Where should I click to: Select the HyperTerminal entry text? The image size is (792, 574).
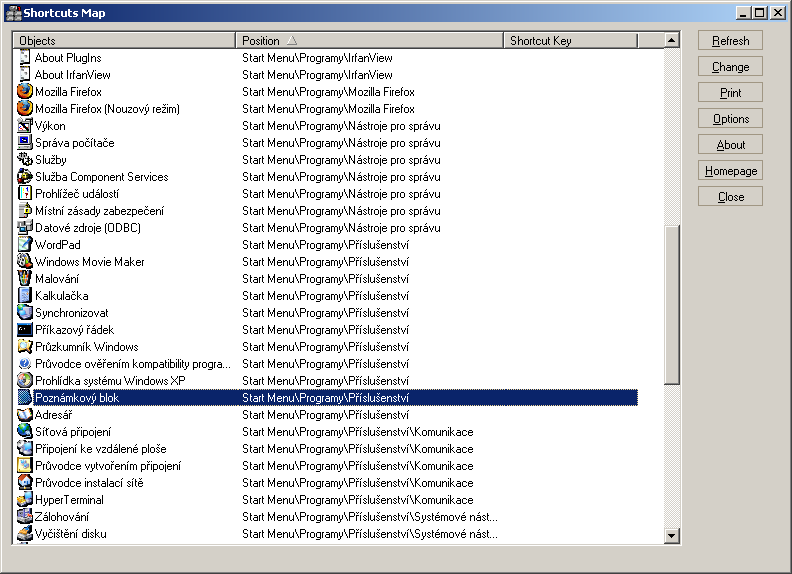click(69, 500)
